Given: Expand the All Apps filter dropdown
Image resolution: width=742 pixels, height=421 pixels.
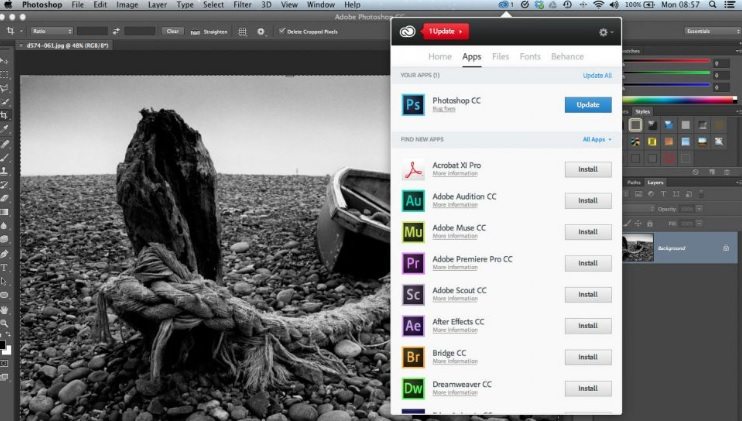Looking at the screenshot, I should point(597,140).
